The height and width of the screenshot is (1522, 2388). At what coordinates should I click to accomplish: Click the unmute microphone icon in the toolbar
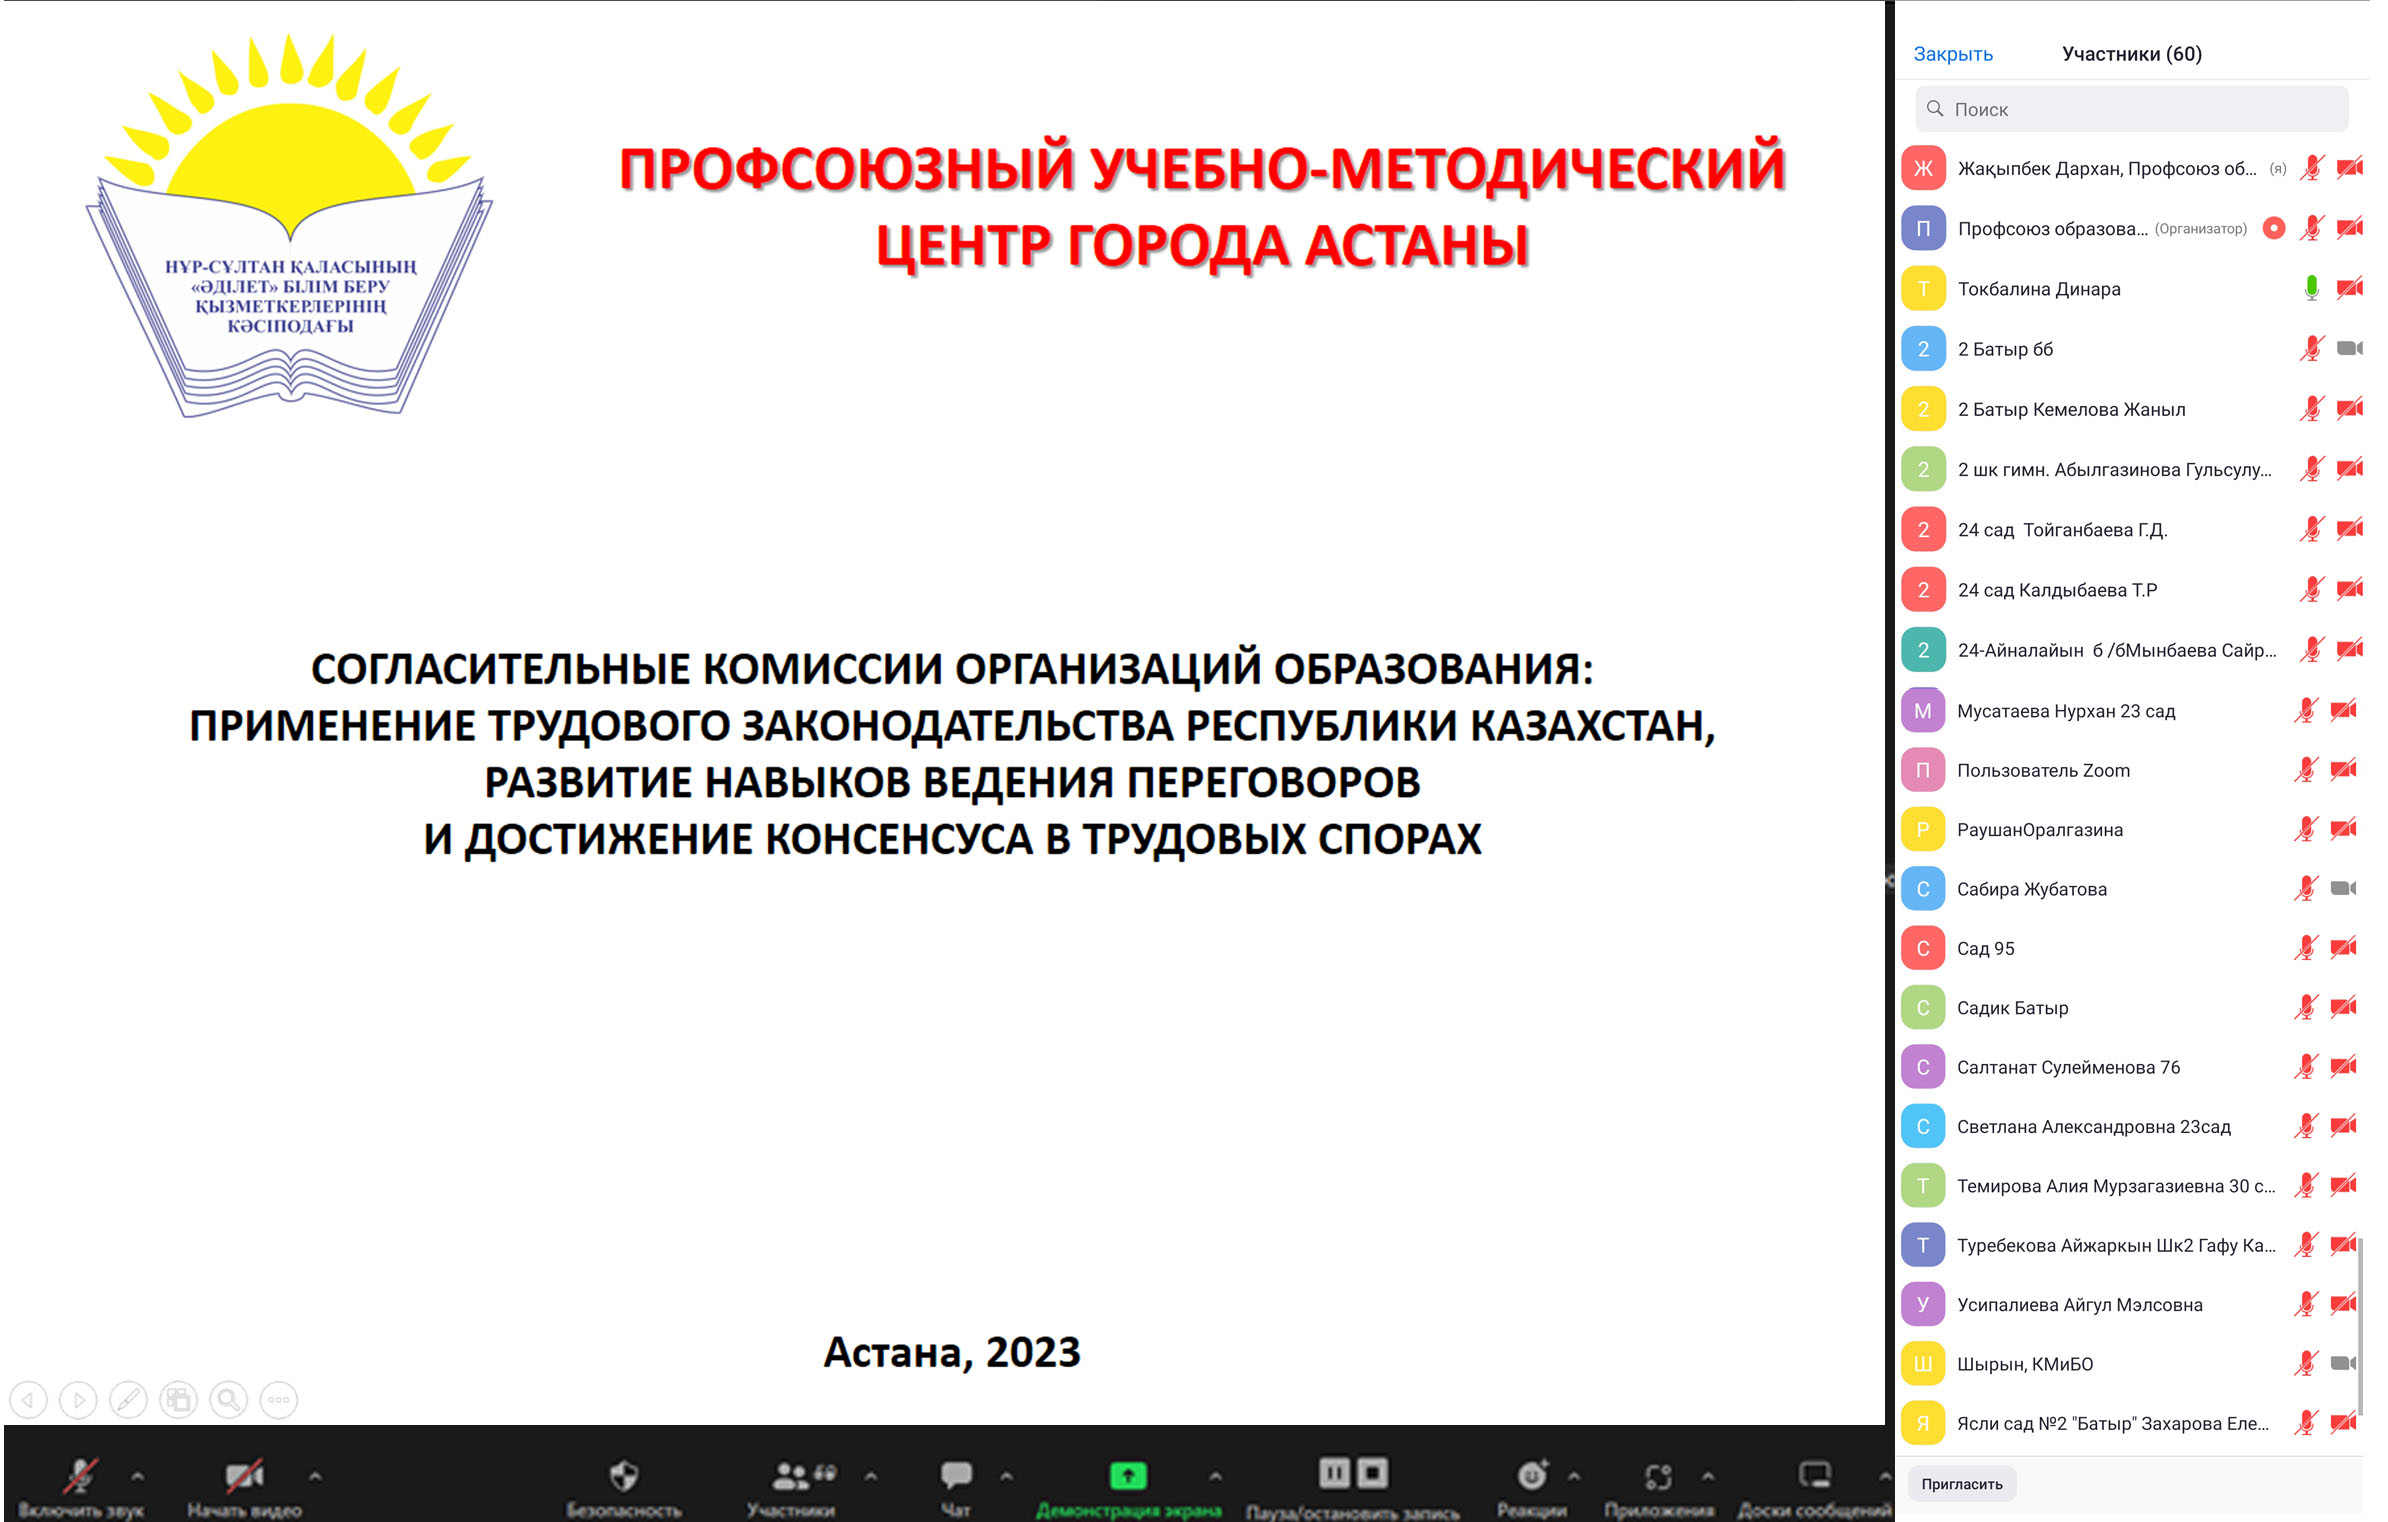tap(80, 1474)
